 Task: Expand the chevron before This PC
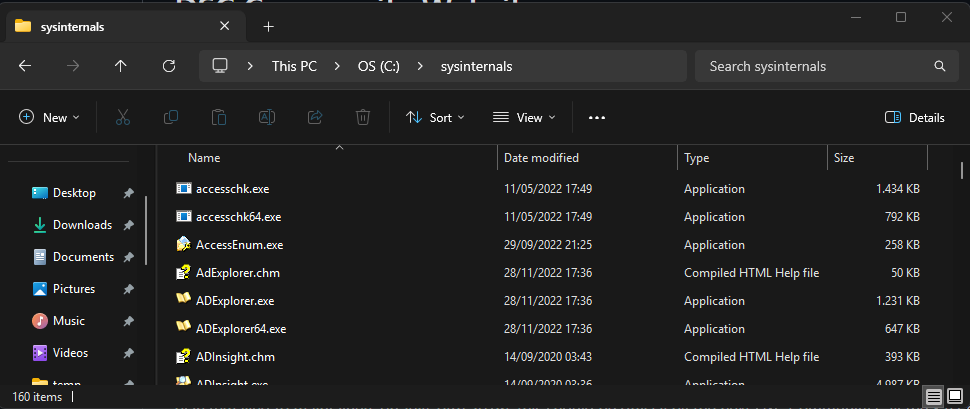pos(250,66)
